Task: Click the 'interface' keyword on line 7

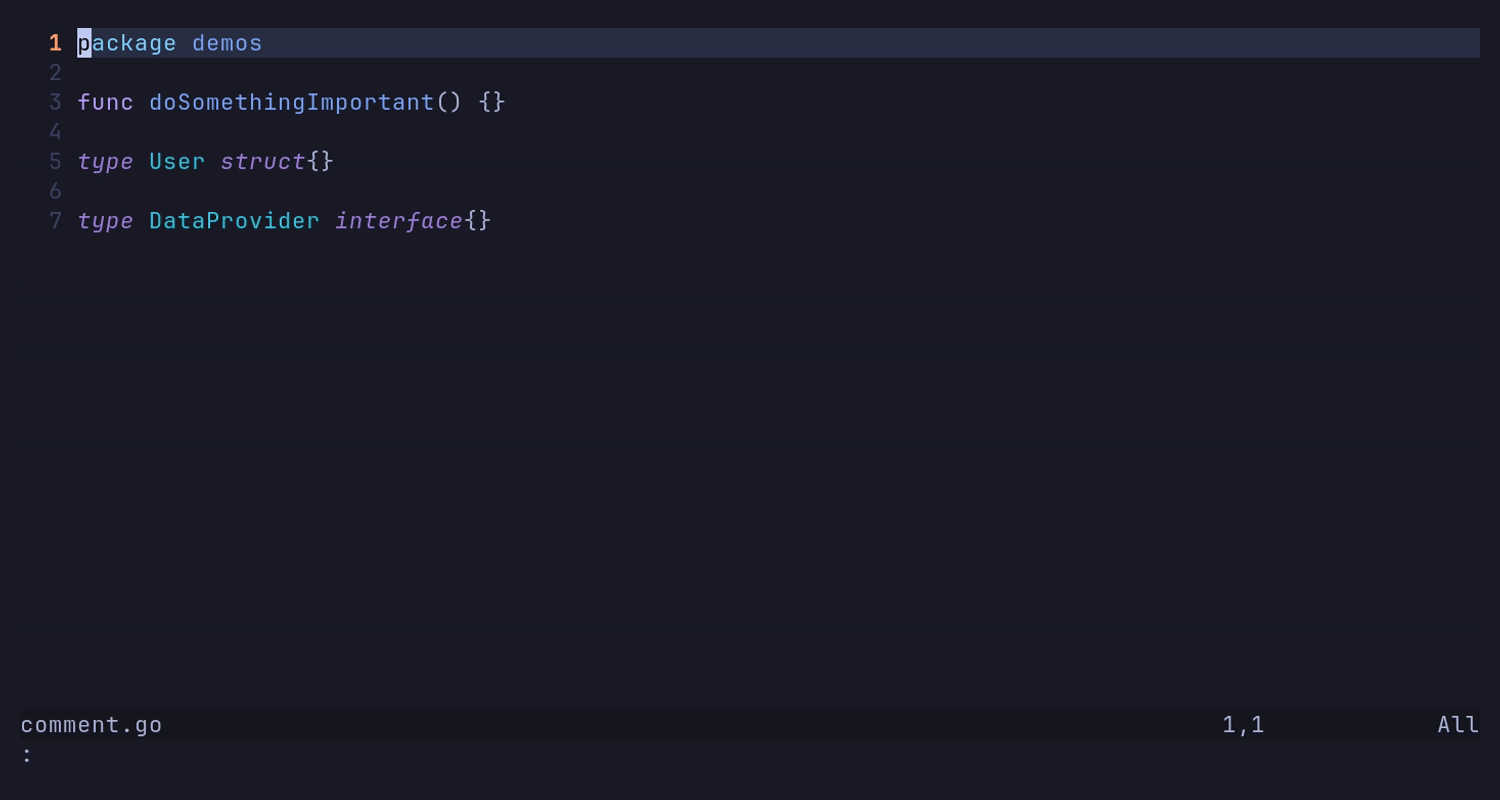Action: tap(399, 220)
